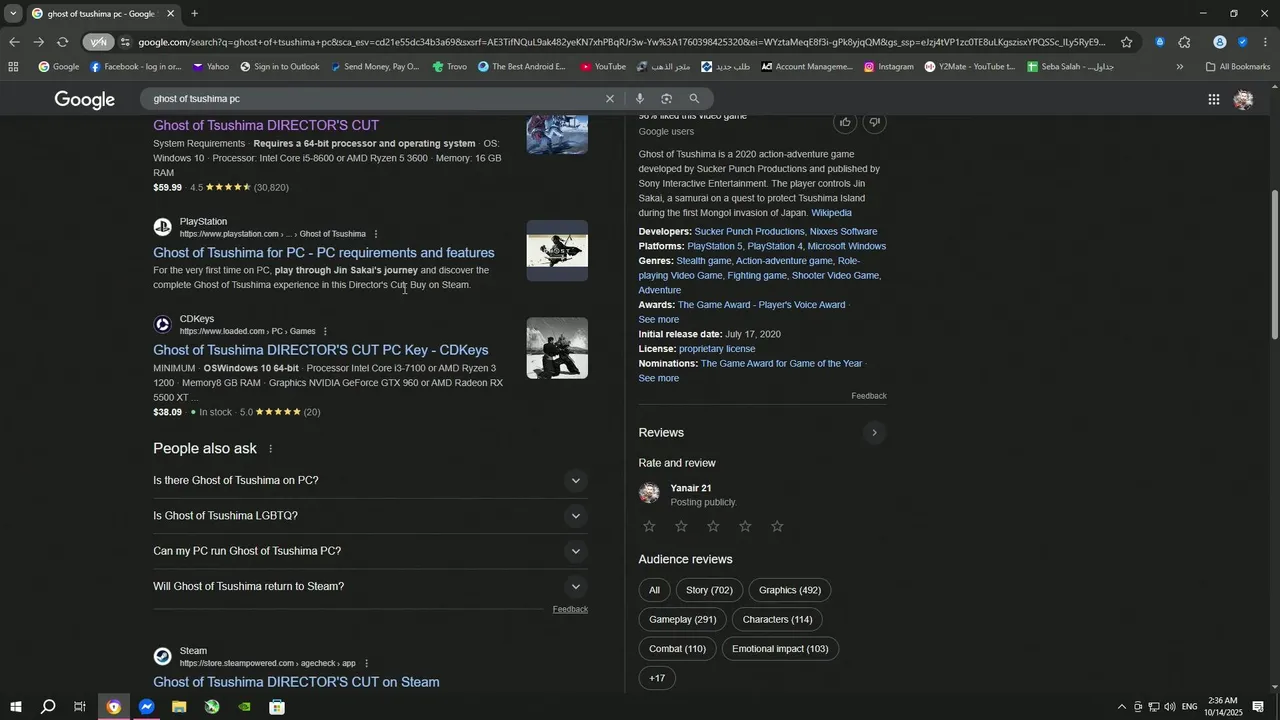This screenshot has height=720, width=1280.
Task: Click the browser forward arrow
Action: click(38, 42)
